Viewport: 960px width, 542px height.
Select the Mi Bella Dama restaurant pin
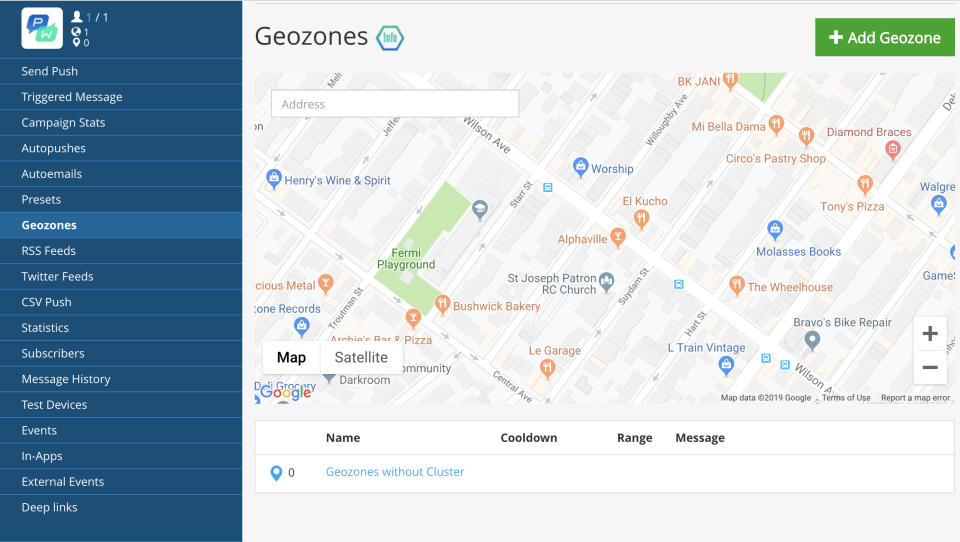pos(776,125)
